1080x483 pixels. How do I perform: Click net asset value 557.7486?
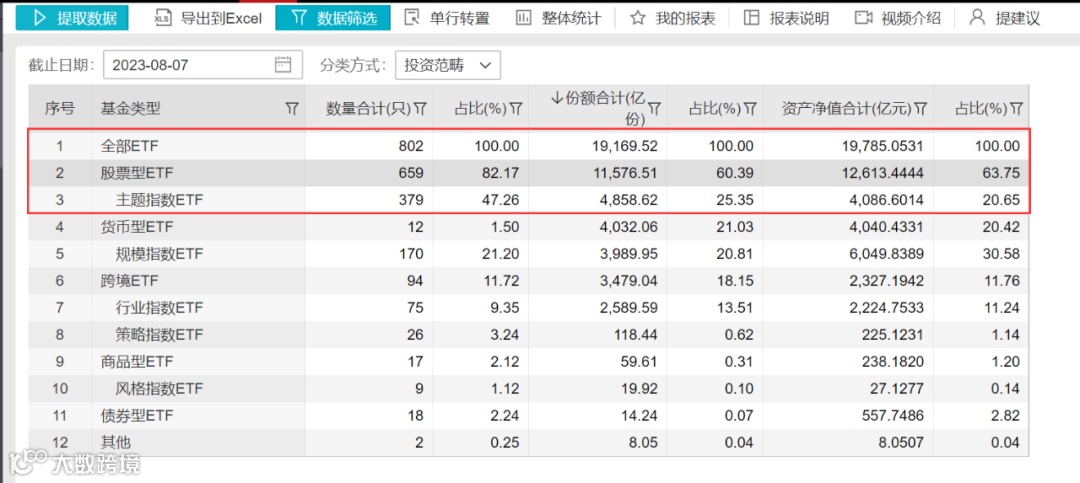tap(892, 415)
